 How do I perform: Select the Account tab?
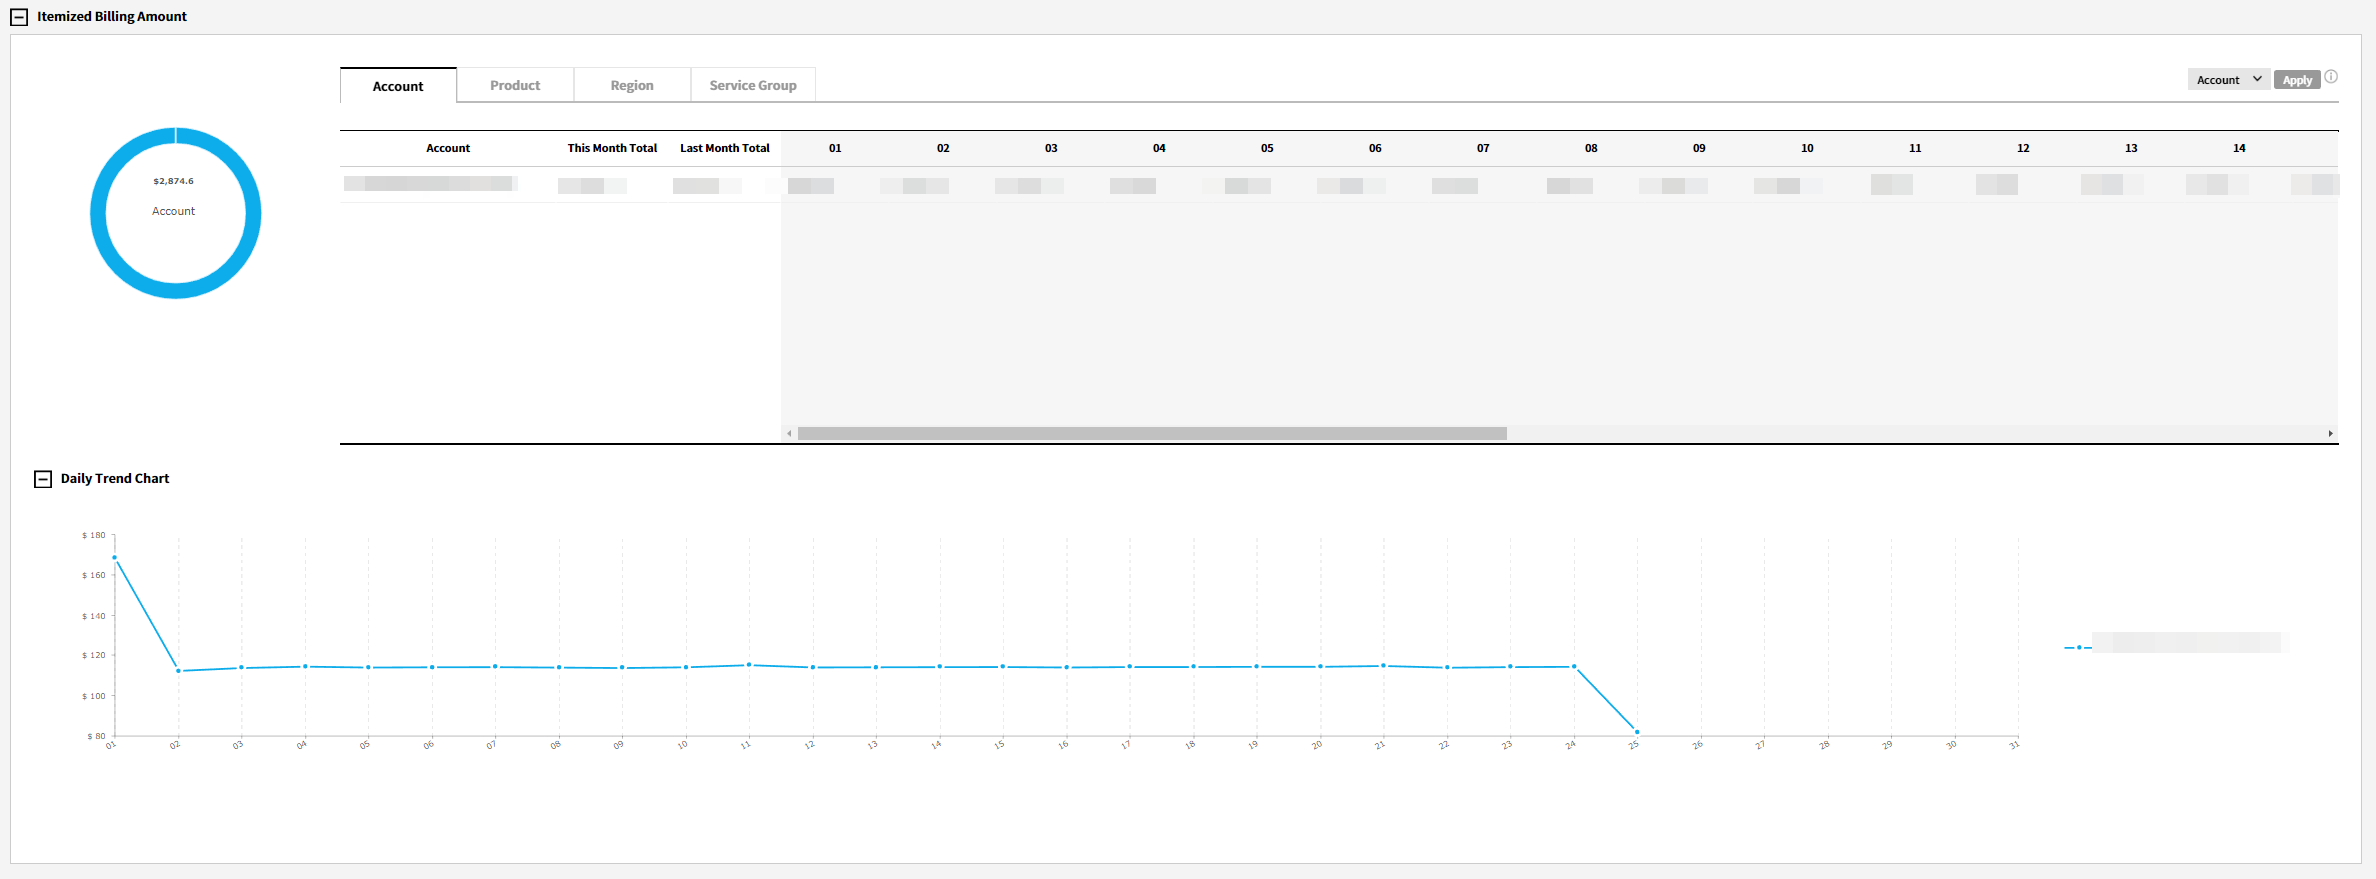tap(398, 86)
